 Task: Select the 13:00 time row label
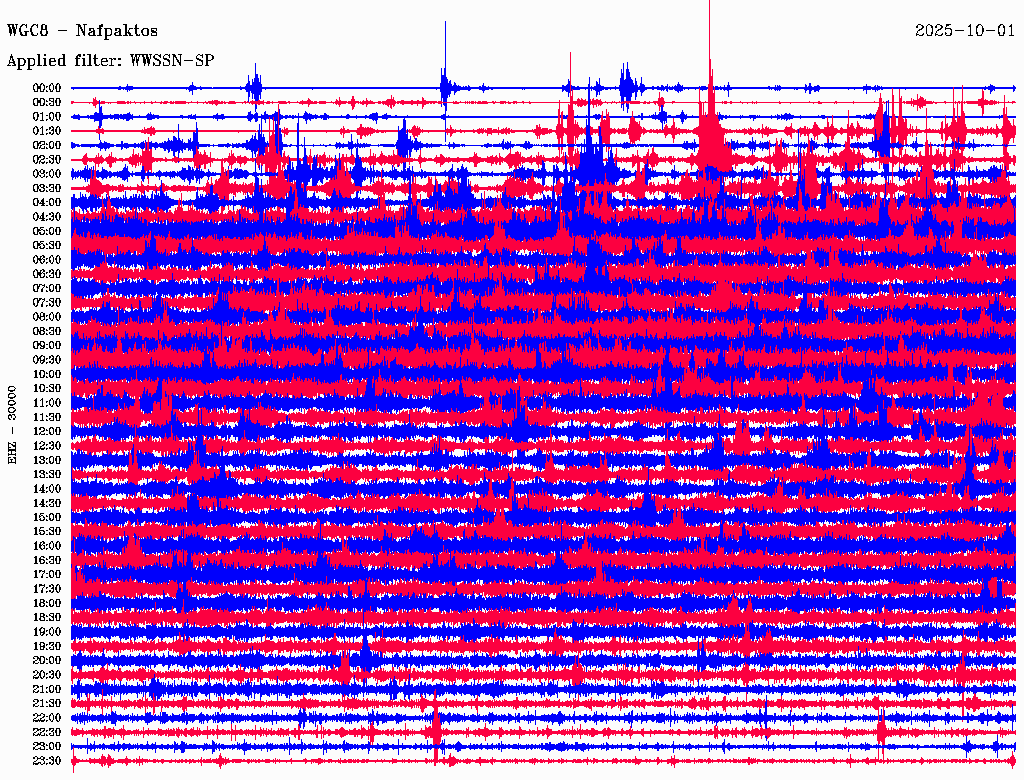(x=47, y=461)
